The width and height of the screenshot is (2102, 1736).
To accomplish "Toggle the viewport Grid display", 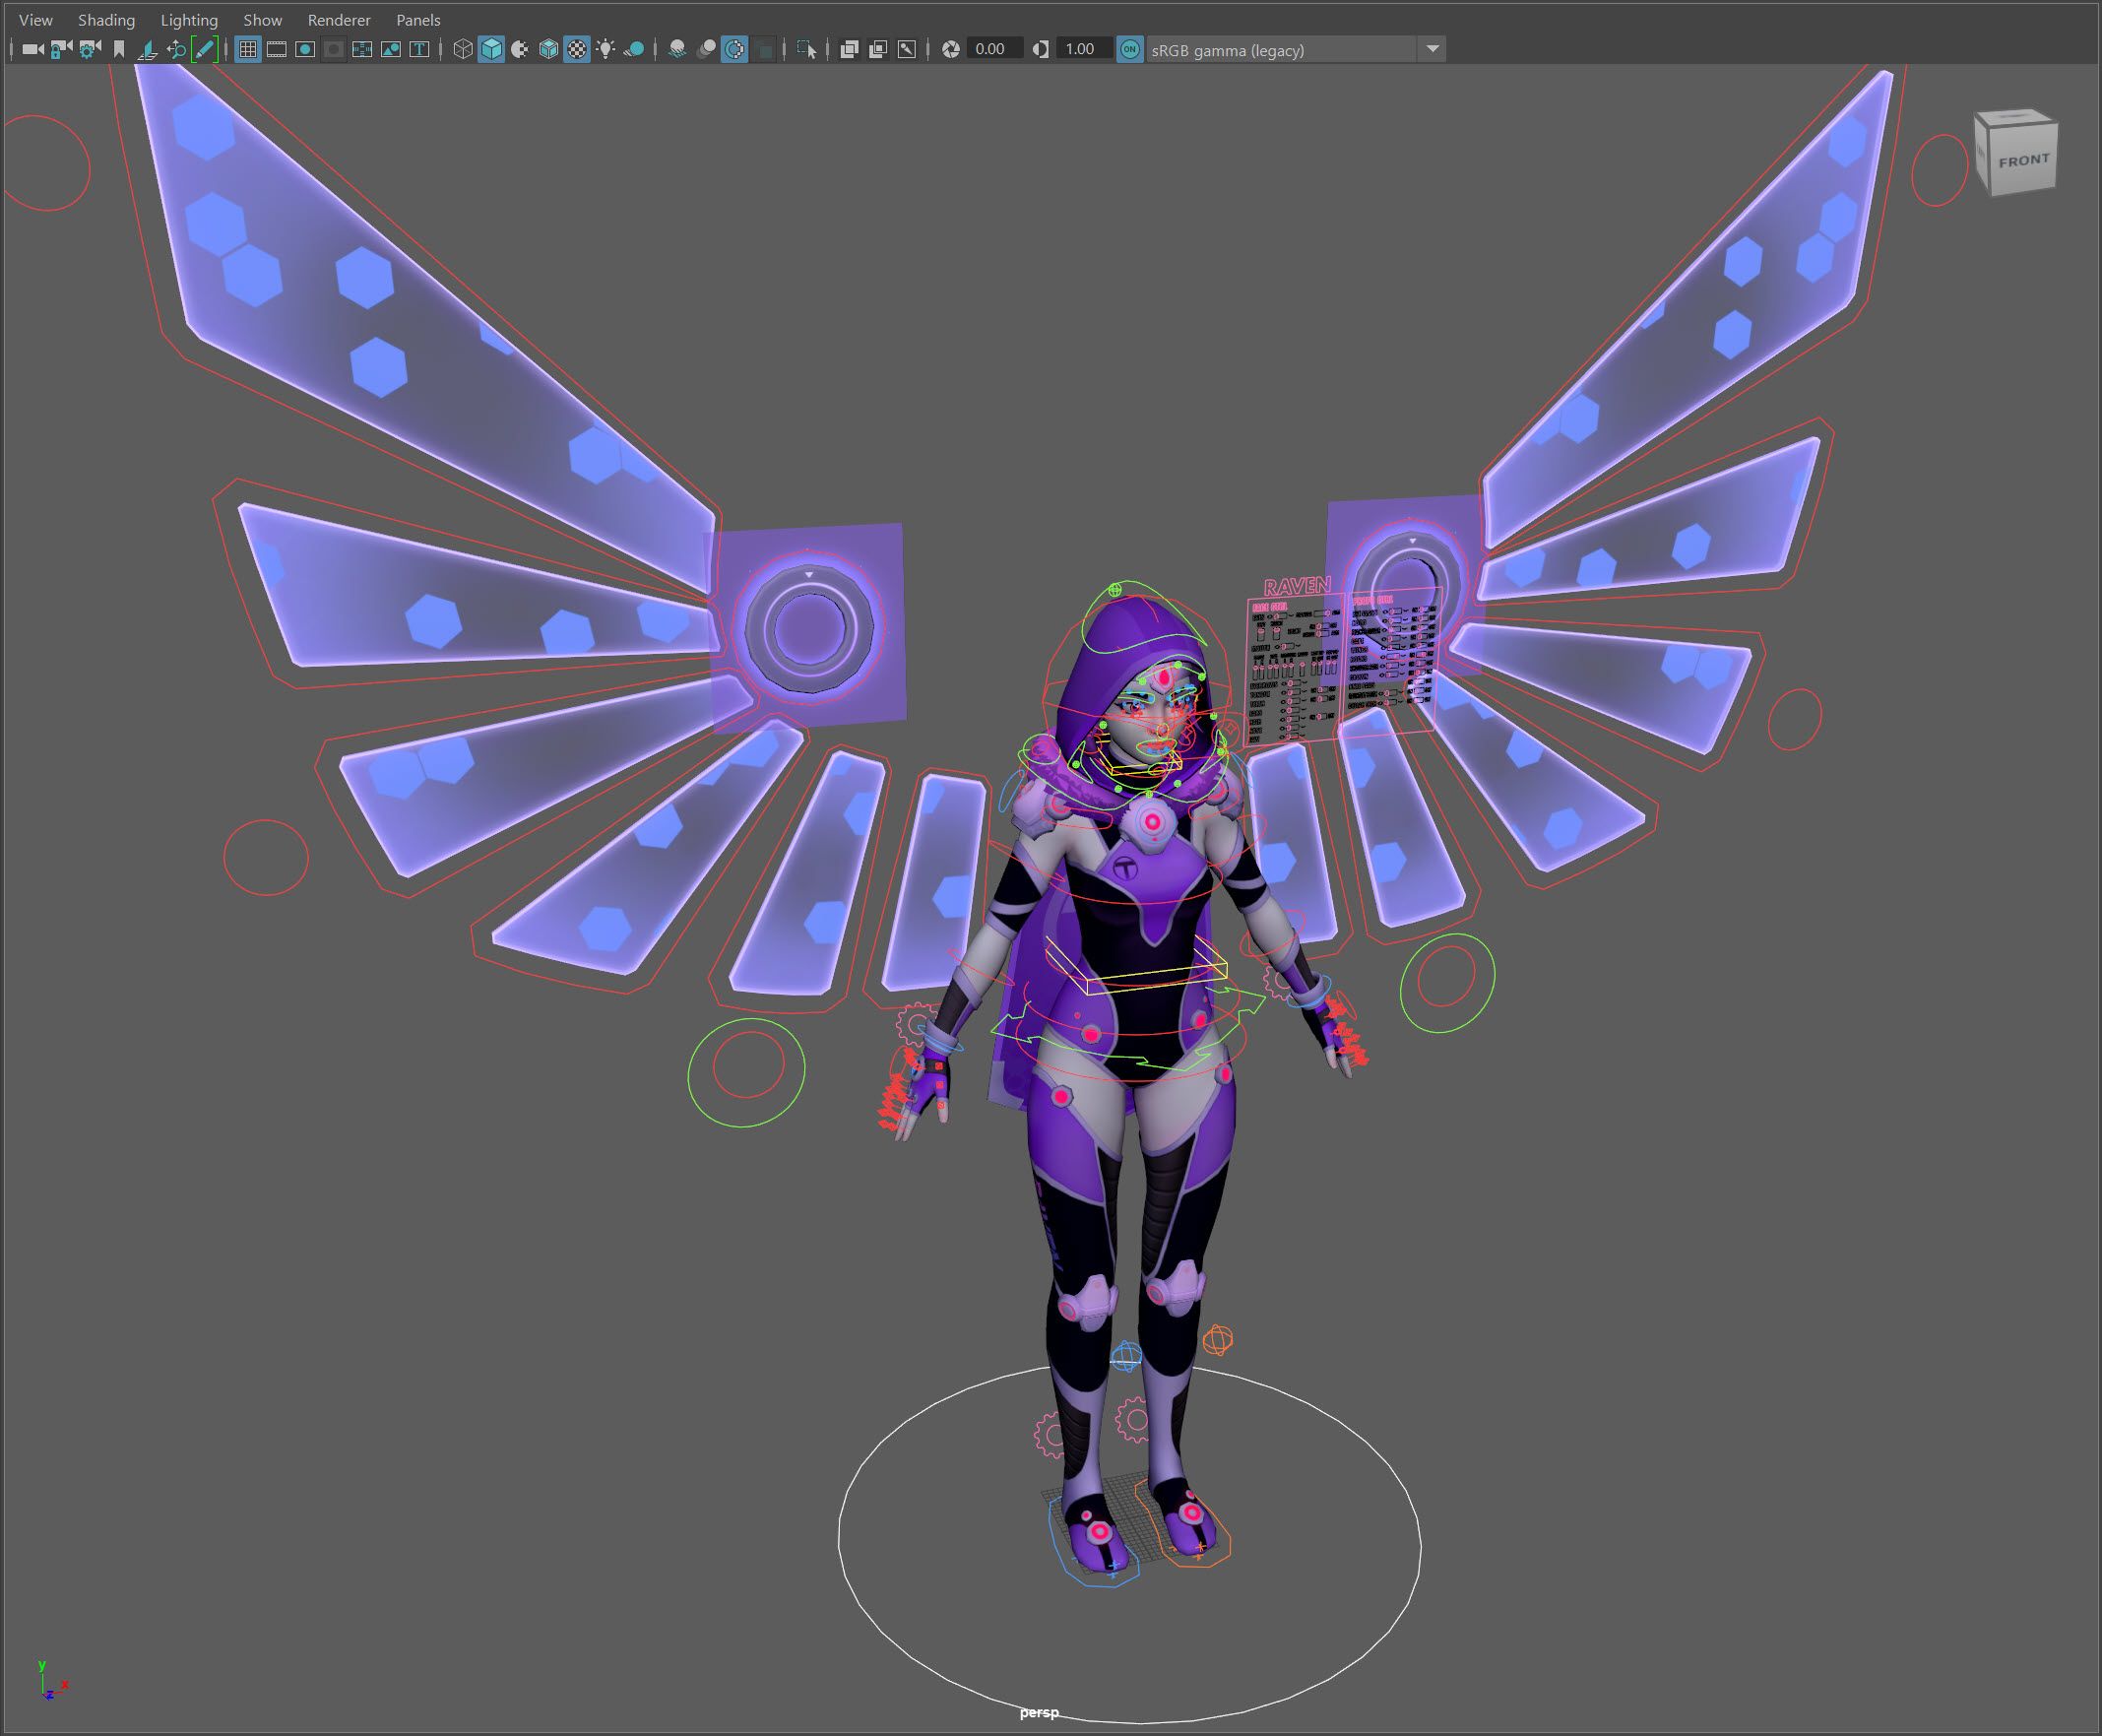I will pyautogui.click(x=248, y=49).
